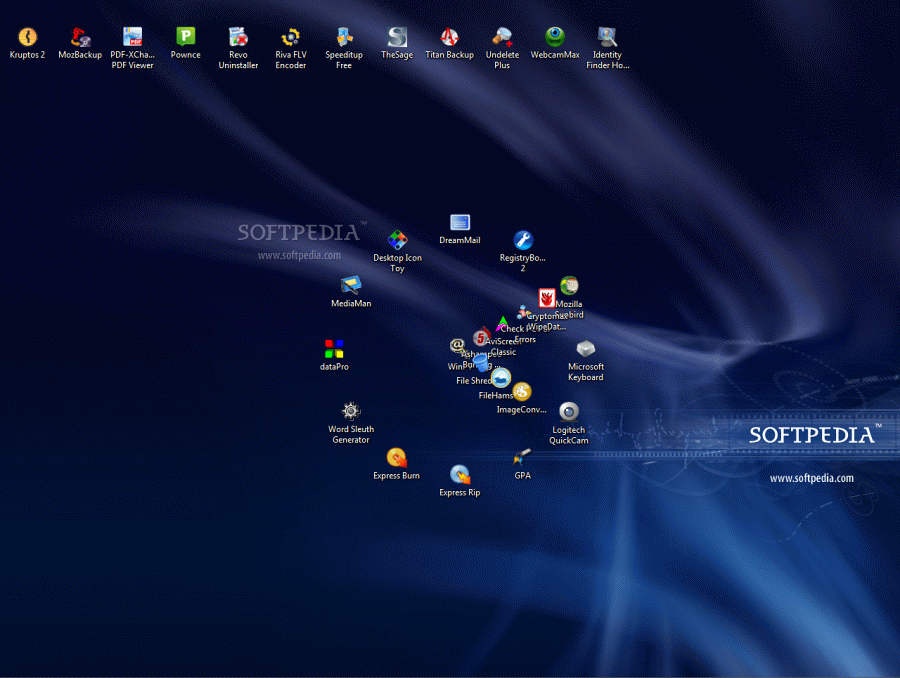Select the Kruptos 2 desktop icon
Screen dimensions: 900x678
pos(27,37)
